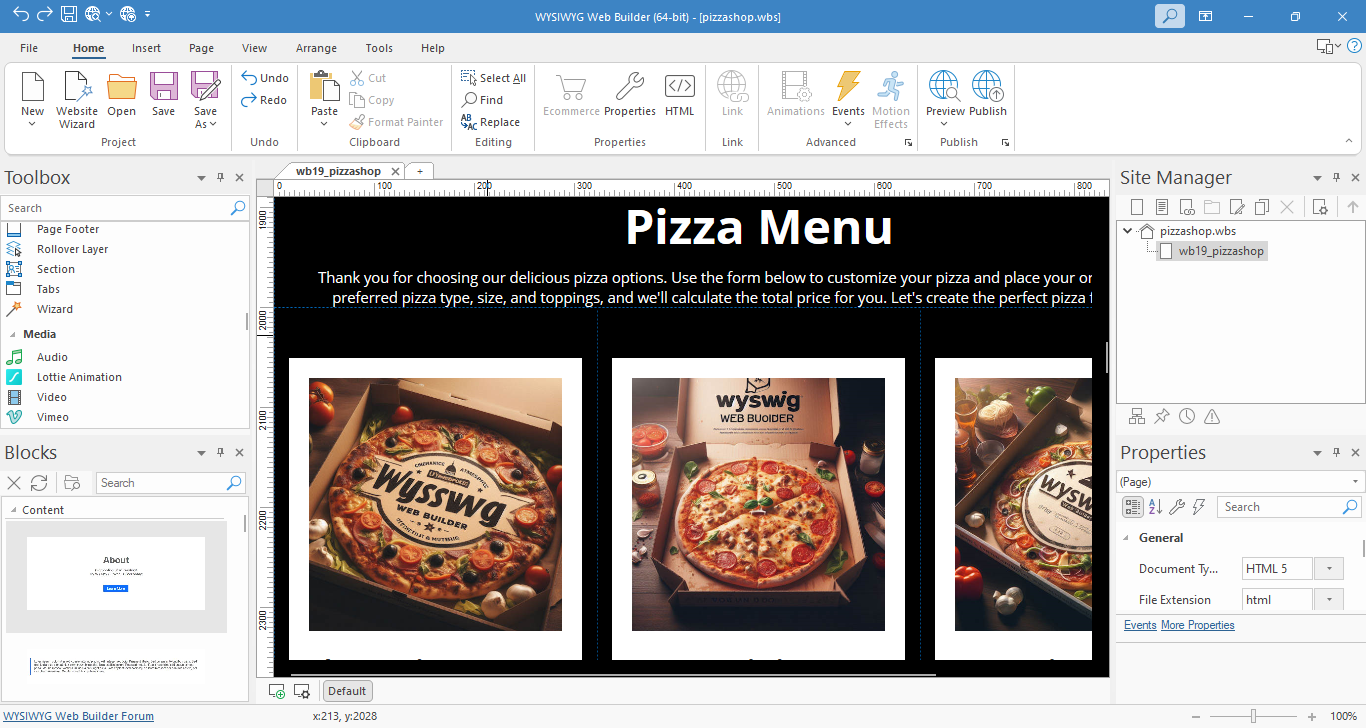
Task: Toggle the categorized view icon in Properties
Action: (1132, 507)
